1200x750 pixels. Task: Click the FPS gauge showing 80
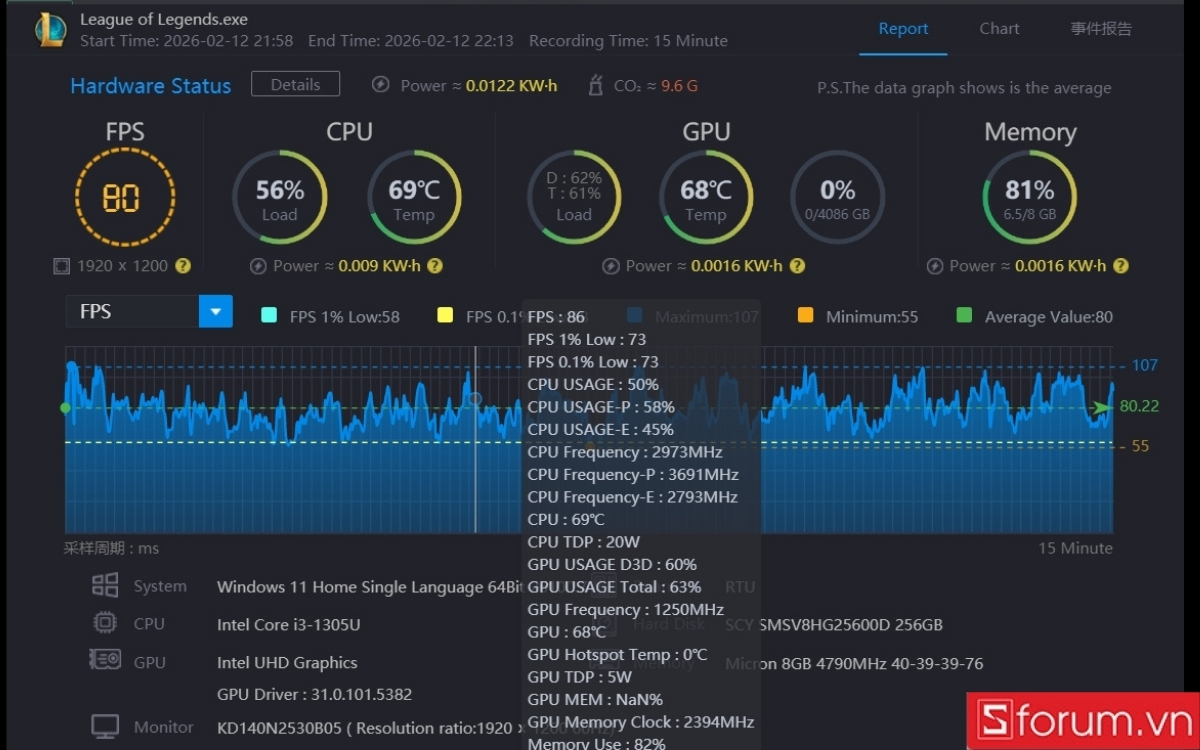(125, 197)
